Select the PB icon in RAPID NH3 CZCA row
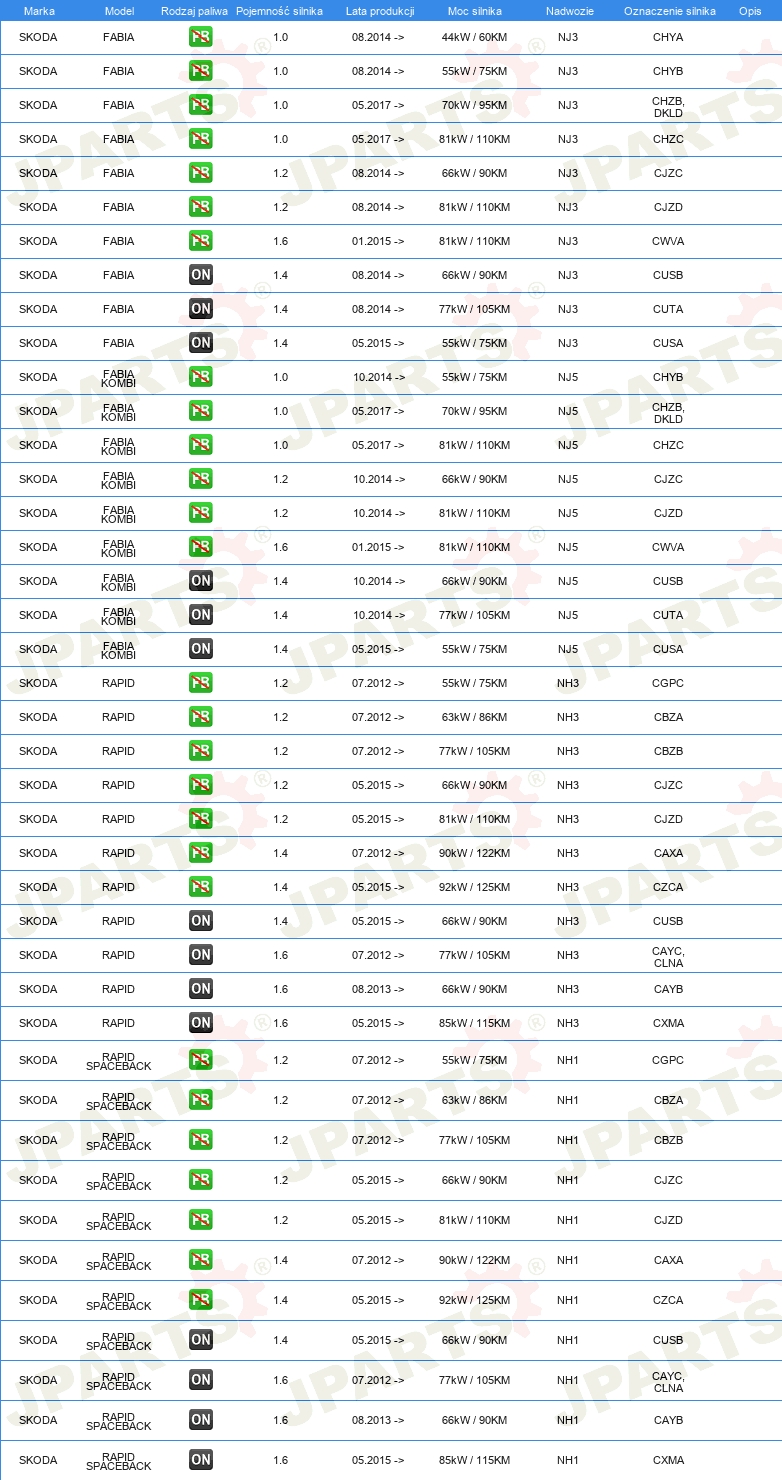Image resolution: width=782 pixels, height=1480 pixels. pos(201,887)
